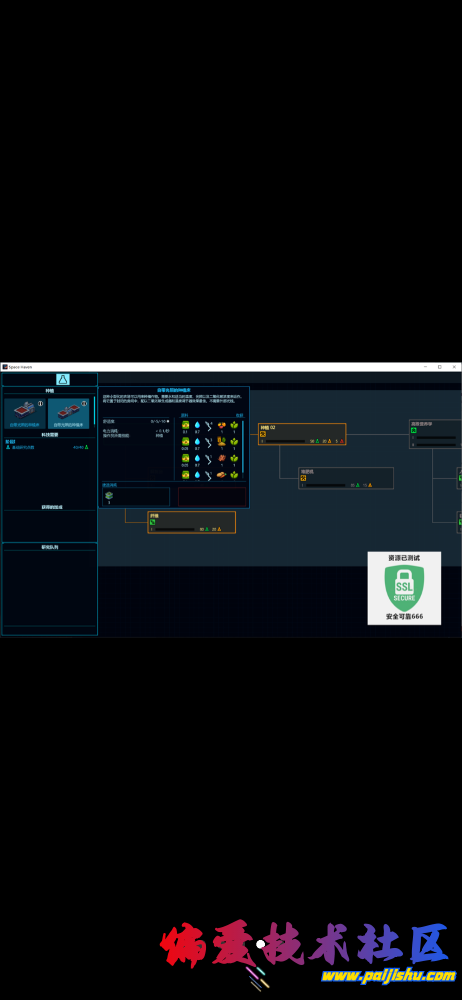Click fruit product icon in first recipe row

221,425
